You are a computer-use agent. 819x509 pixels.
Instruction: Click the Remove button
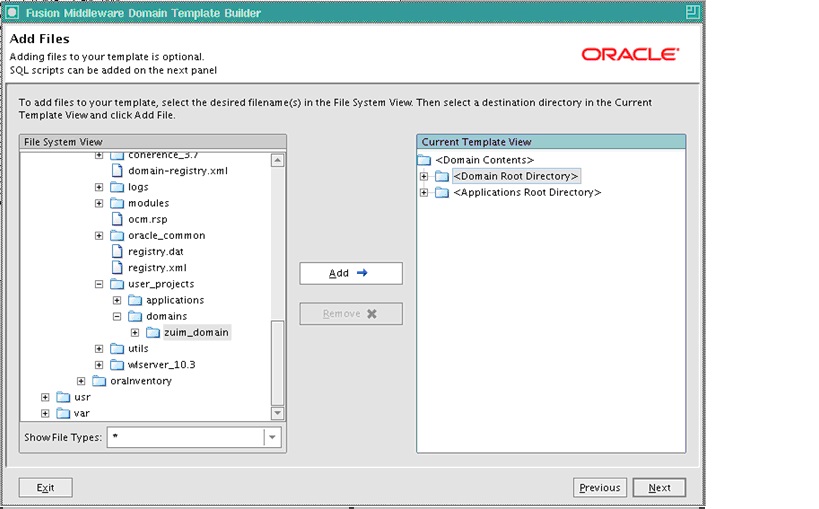[351, 314]
